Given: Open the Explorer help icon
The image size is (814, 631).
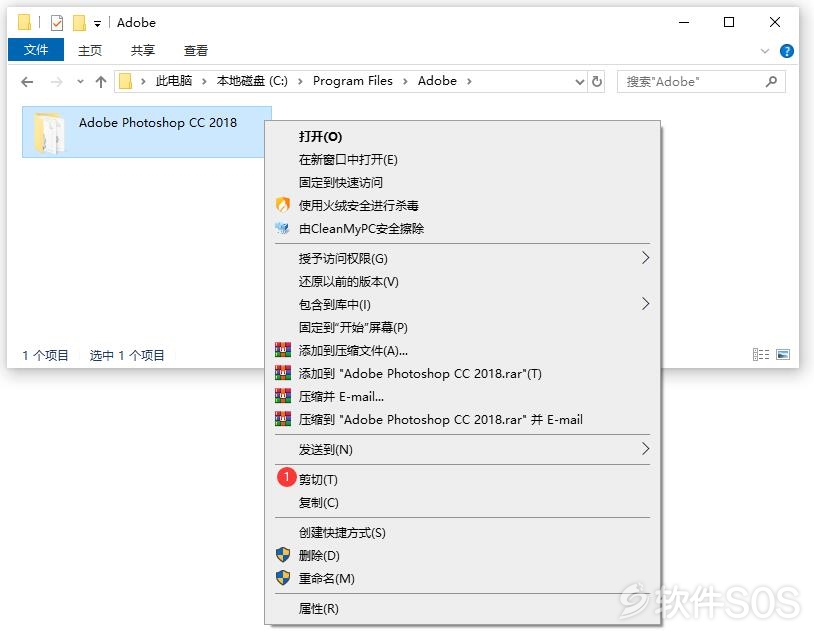Looking at the screenshot, I should tap(786, 51).
